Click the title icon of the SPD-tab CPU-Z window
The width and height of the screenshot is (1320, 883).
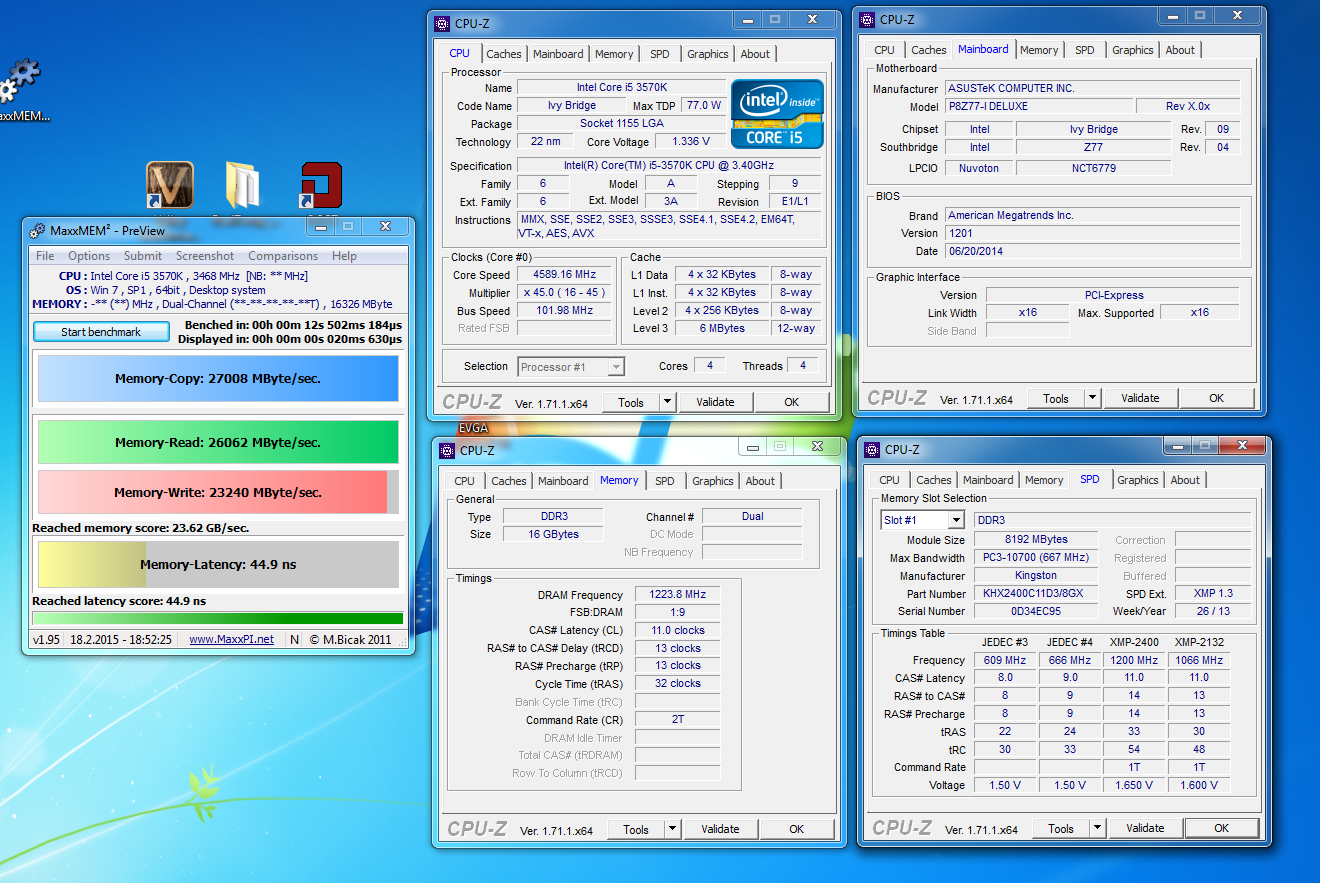click(x=874, y=449)
